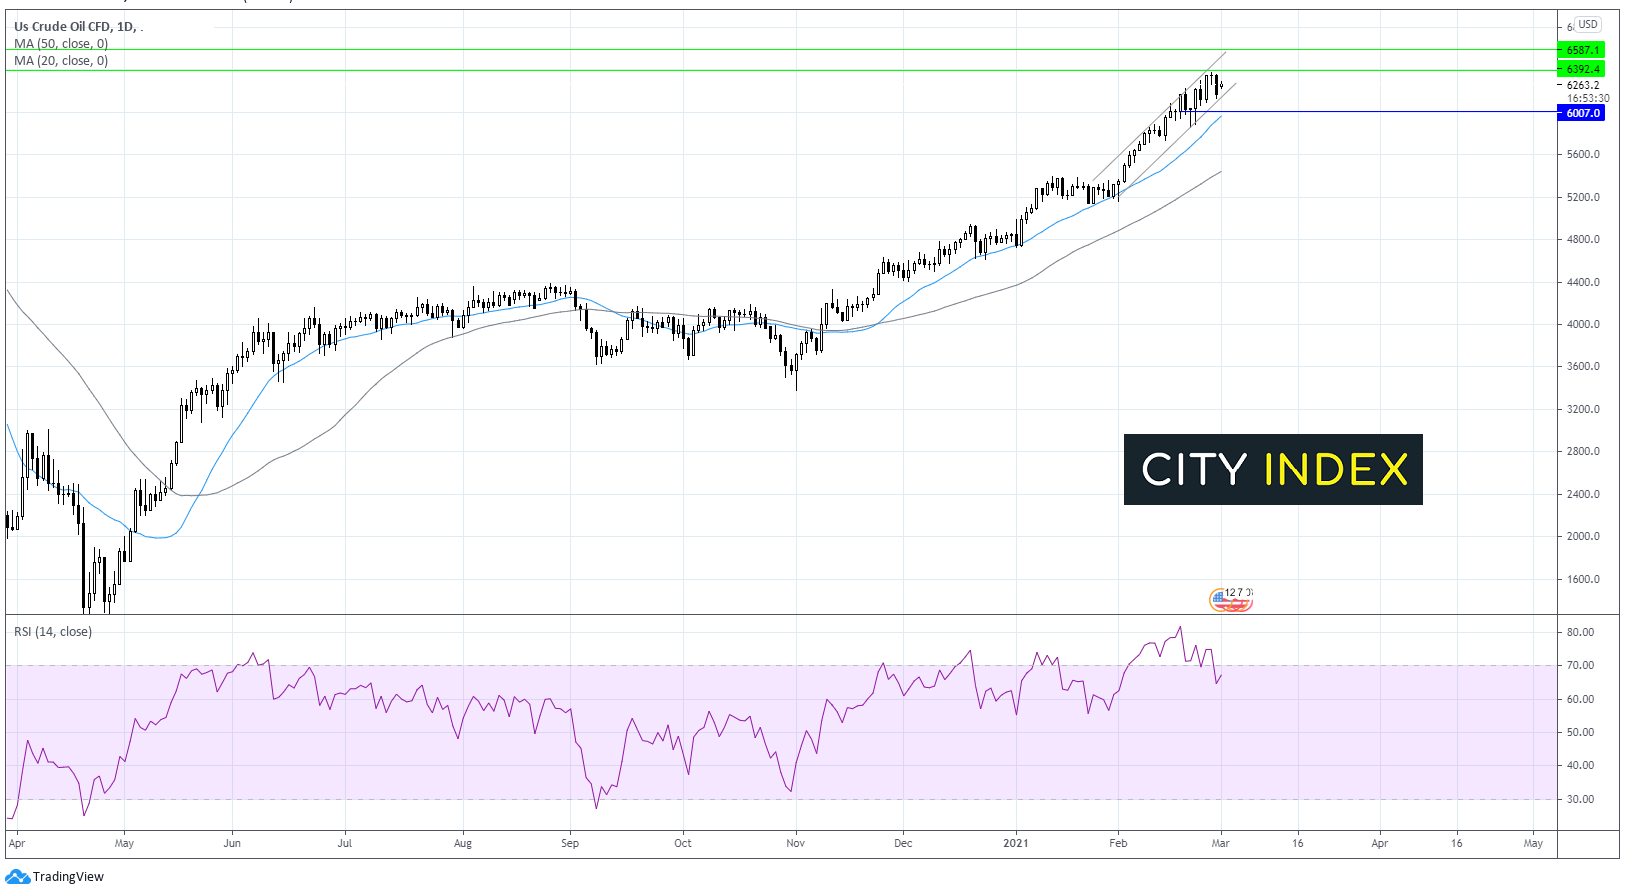Click the 2021 date axis label
The image size is (1626, 895).
coord(1016,843)
